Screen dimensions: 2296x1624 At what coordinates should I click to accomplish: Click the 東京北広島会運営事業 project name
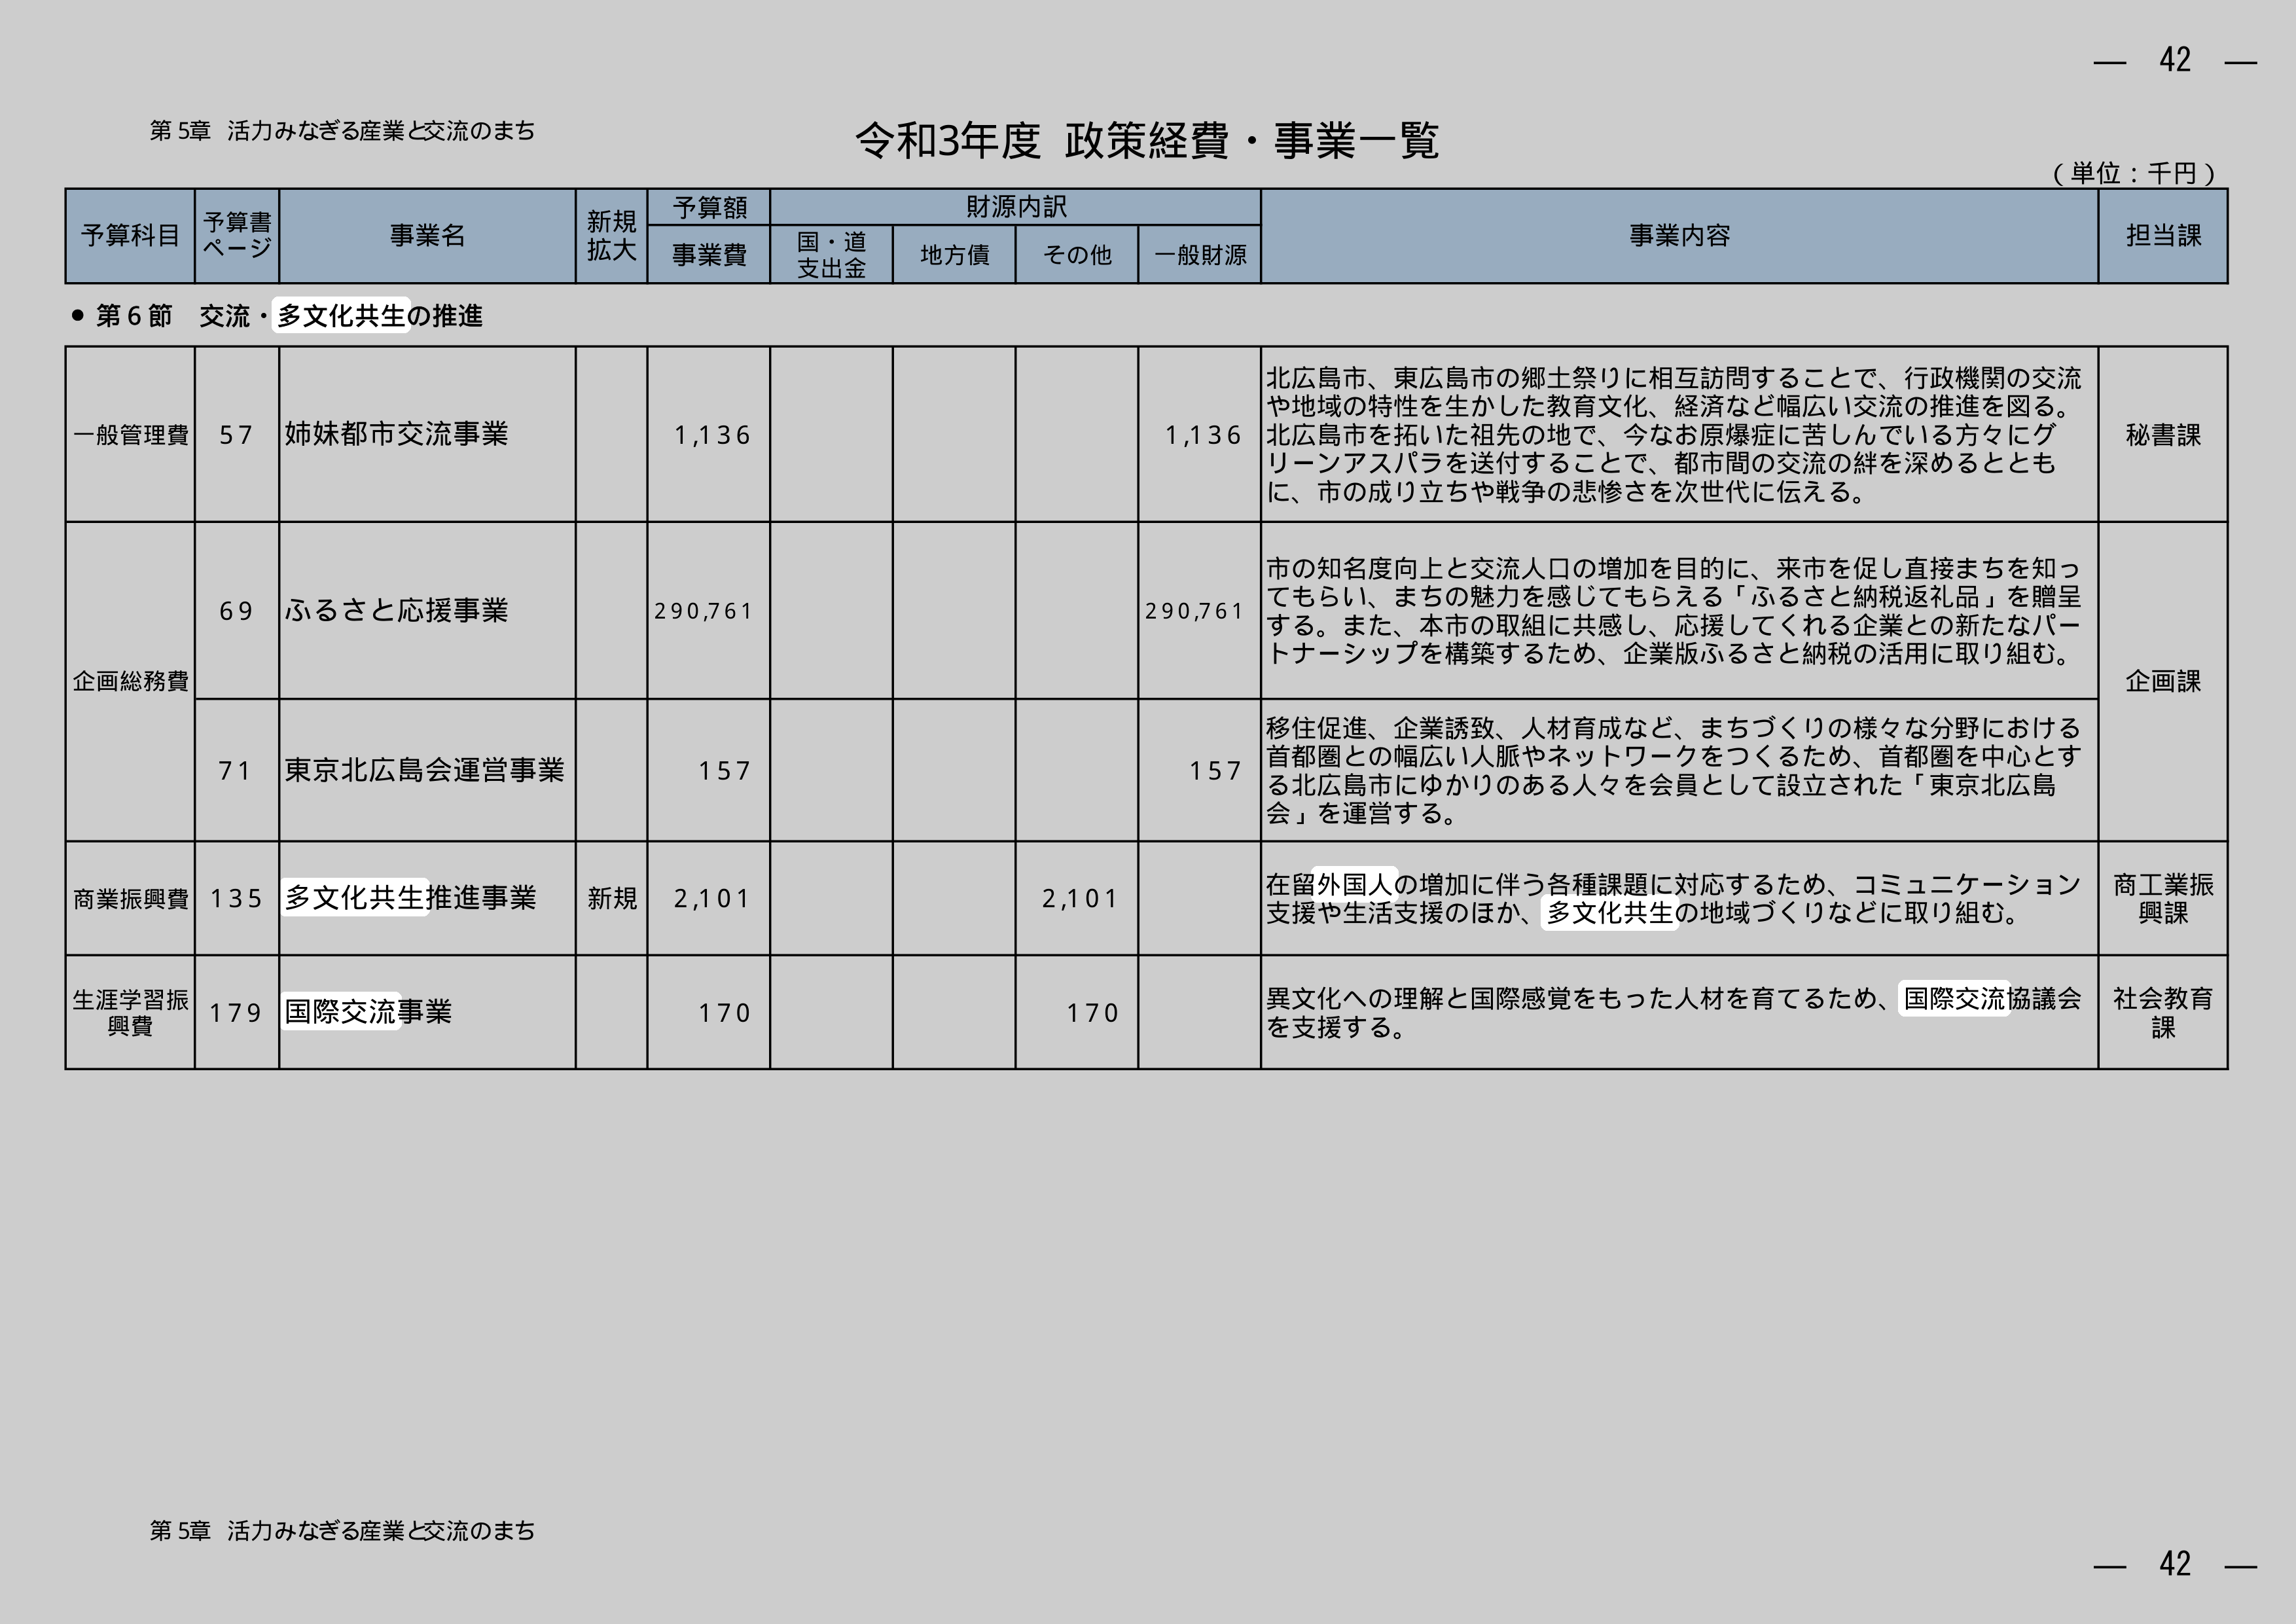424,770
